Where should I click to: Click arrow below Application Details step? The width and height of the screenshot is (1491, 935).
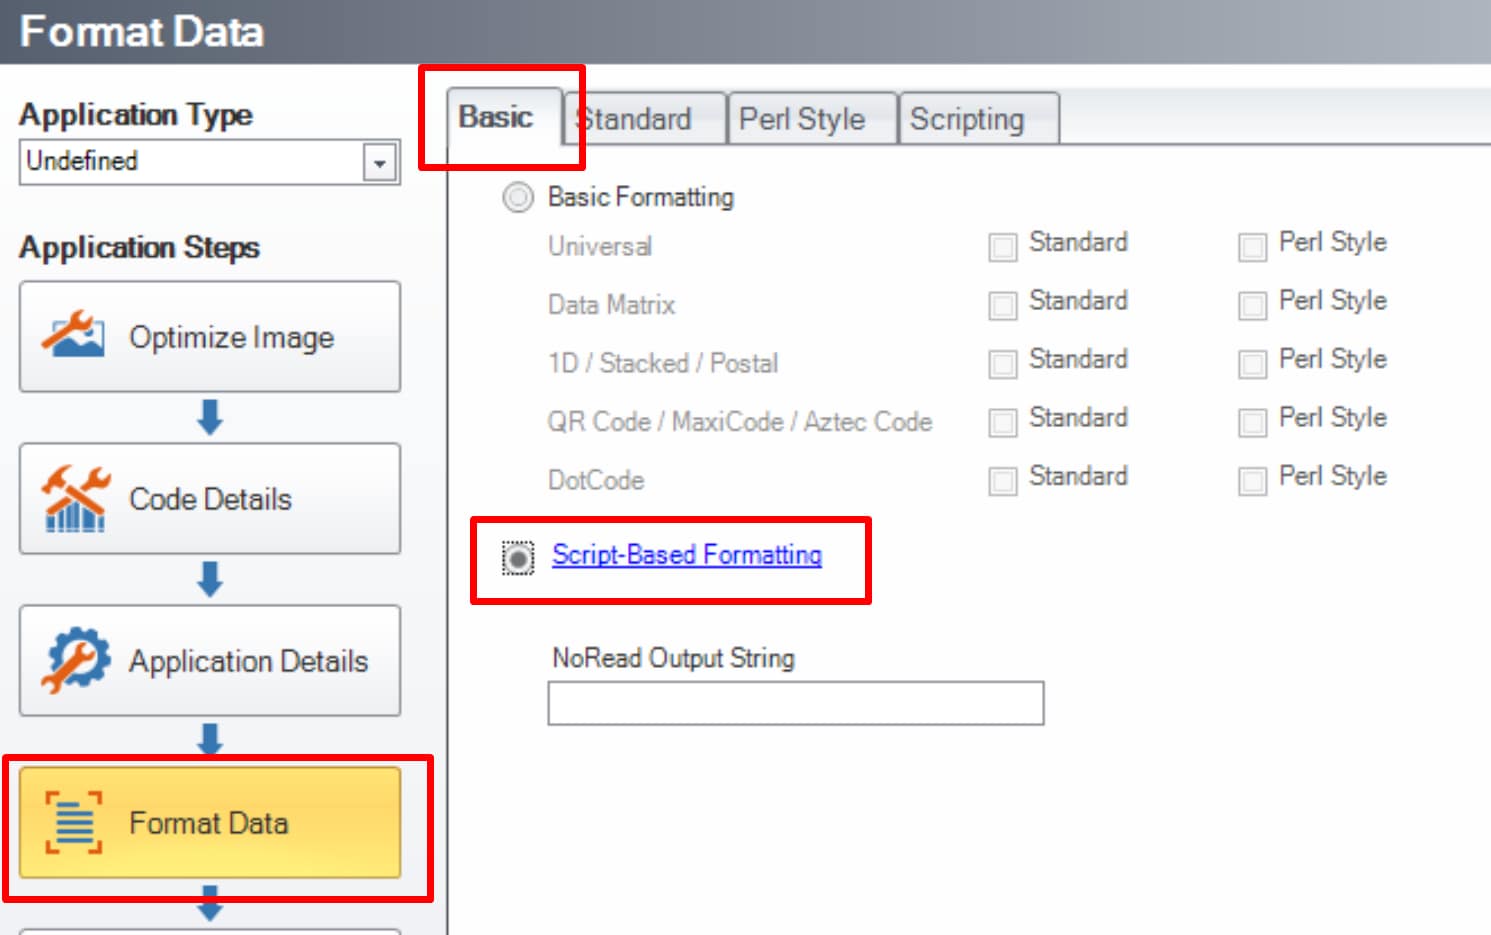[210, 739]
